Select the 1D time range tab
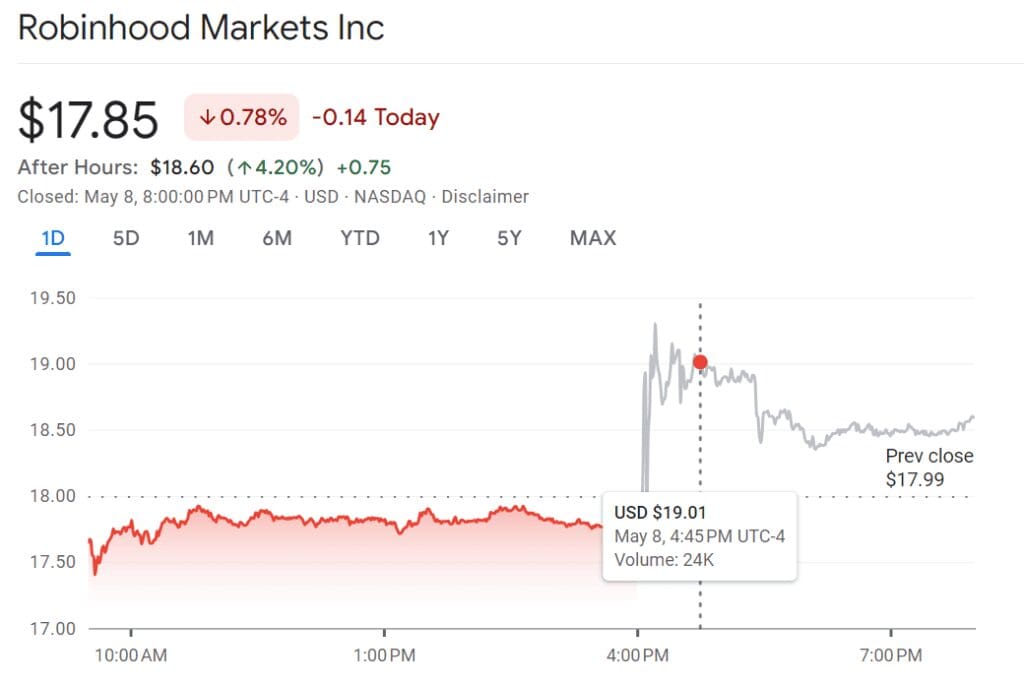 pos(52,238)
